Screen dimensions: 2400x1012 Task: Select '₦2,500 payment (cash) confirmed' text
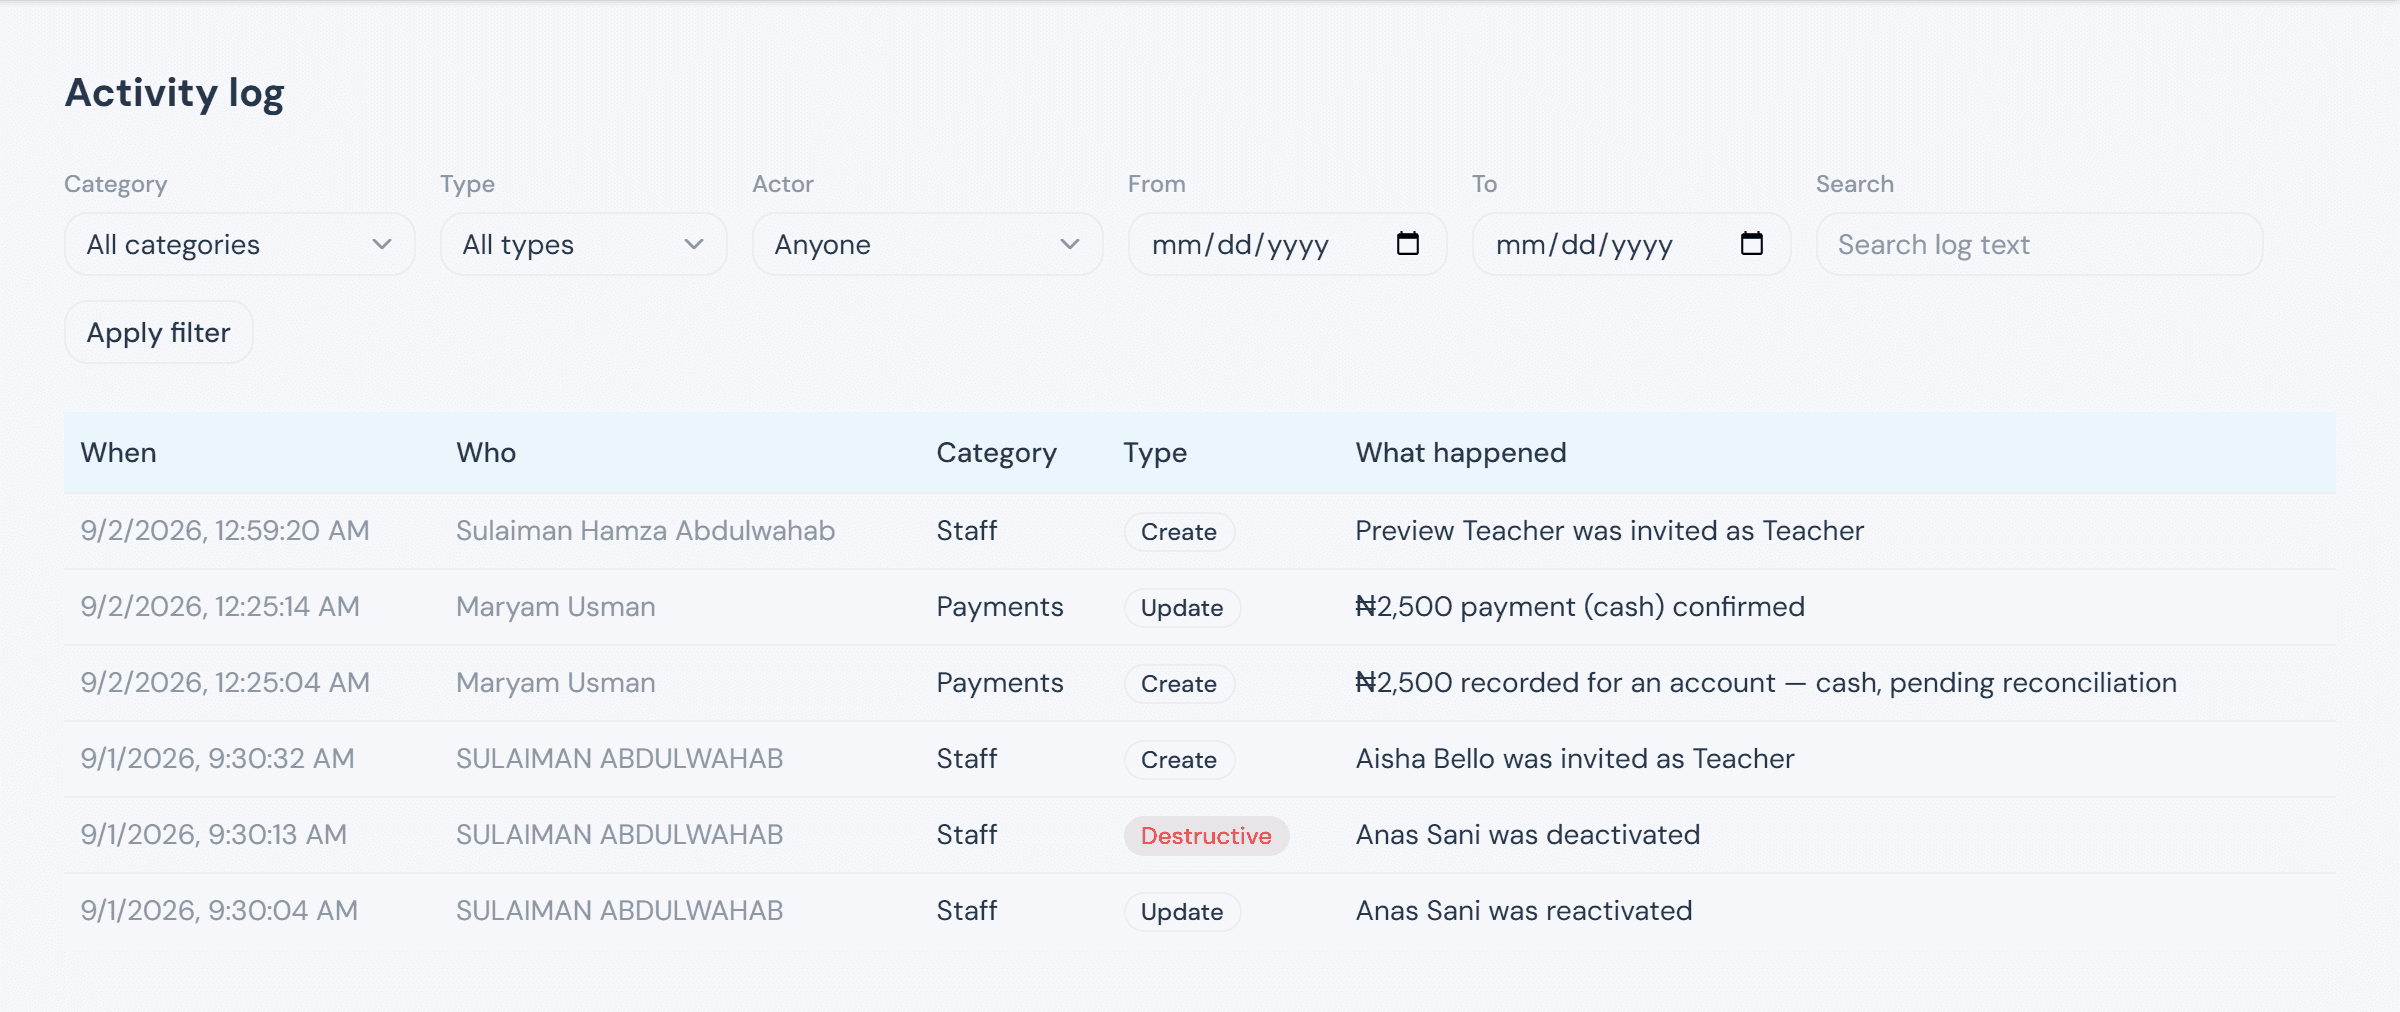pyautogui.click(x=1580, y=606)
